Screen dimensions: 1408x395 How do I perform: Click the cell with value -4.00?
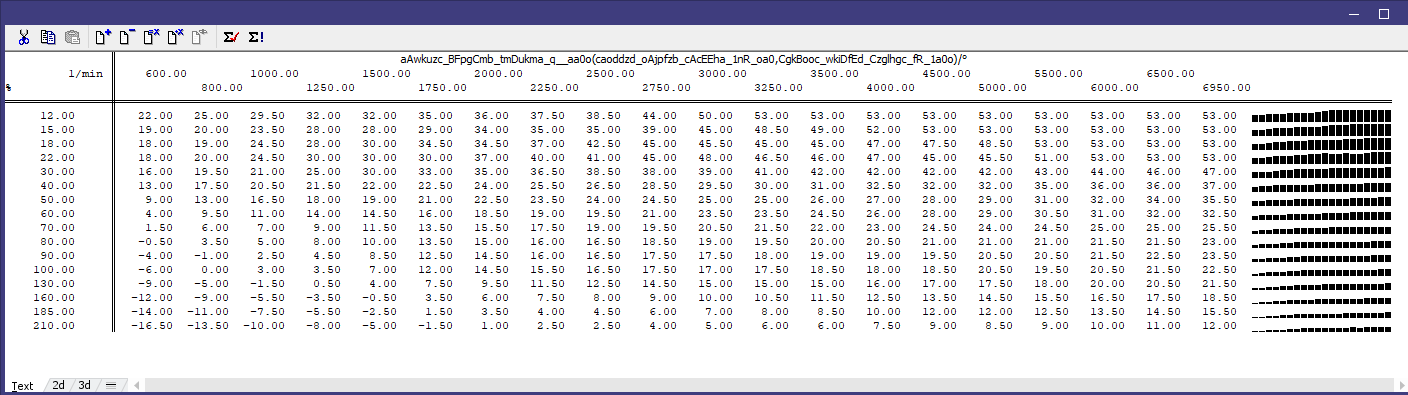point(155,256)
